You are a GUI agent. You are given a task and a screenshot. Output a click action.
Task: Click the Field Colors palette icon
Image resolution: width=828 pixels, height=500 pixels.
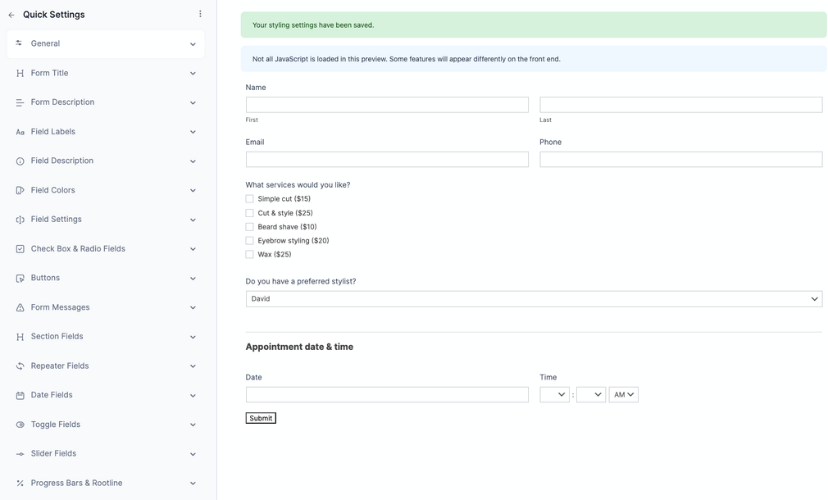[20, 190]
